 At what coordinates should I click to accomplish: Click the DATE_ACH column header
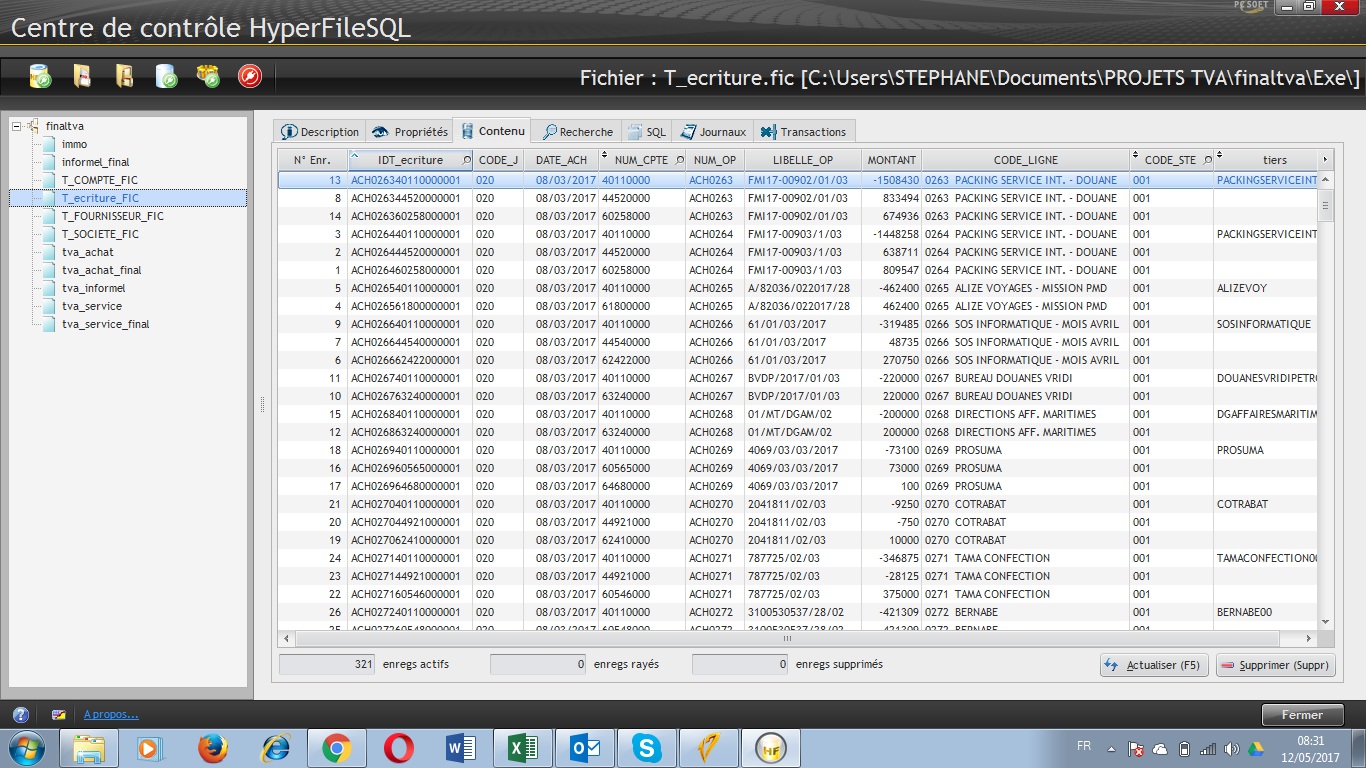(x=561, y=160)
